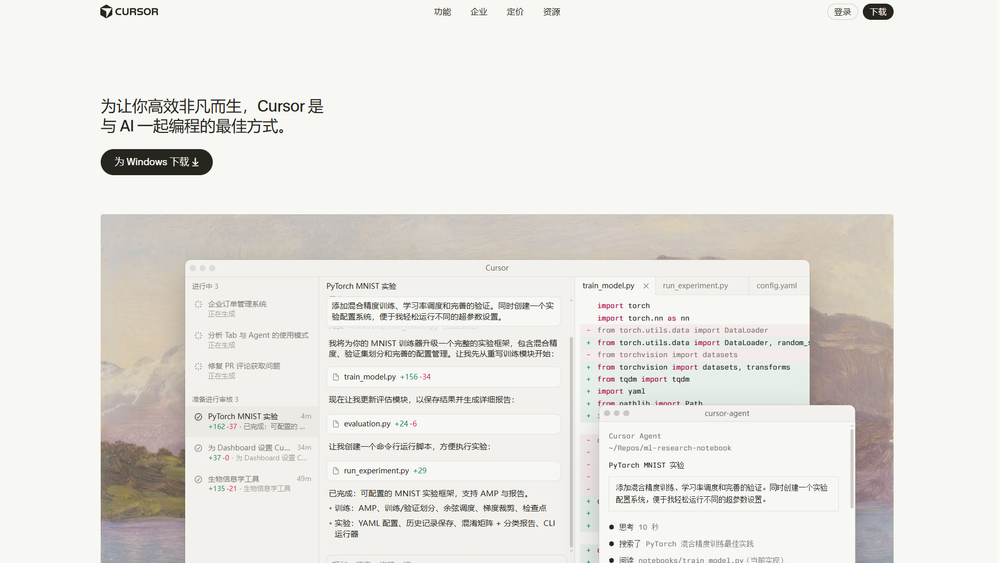Image resolution: width=1000 pixels, height=563 pixels.
Task: Click check icon beside 生物信息学工具
Action: click(198, 479)
